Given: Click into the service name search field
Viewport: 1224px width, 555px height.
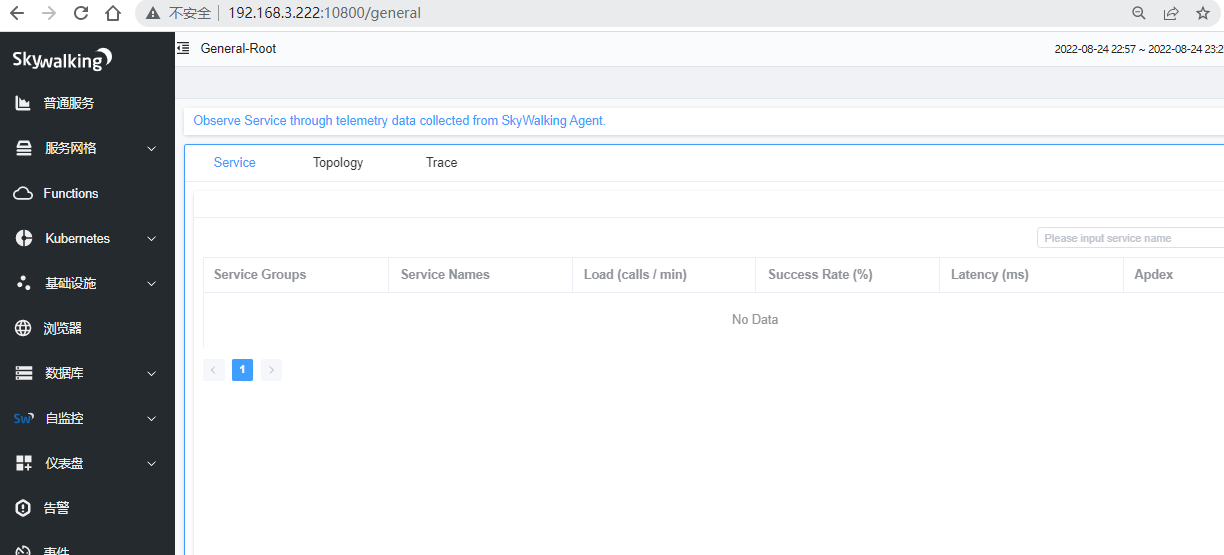Looking at the screenshot, I should pos(1130,238).
